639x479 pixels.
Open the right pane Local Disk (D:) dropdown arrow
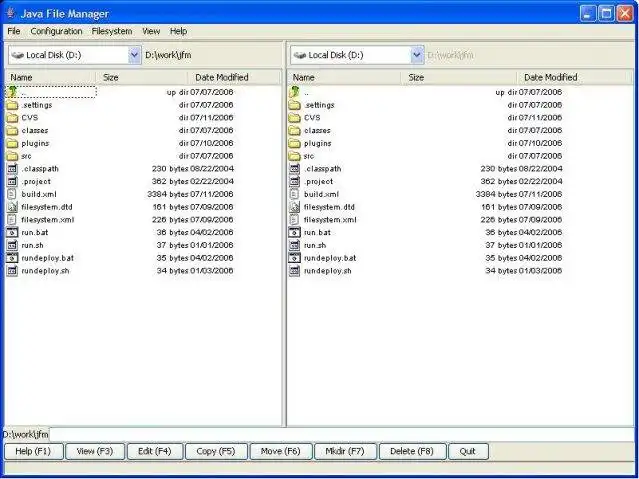point(417,55)
